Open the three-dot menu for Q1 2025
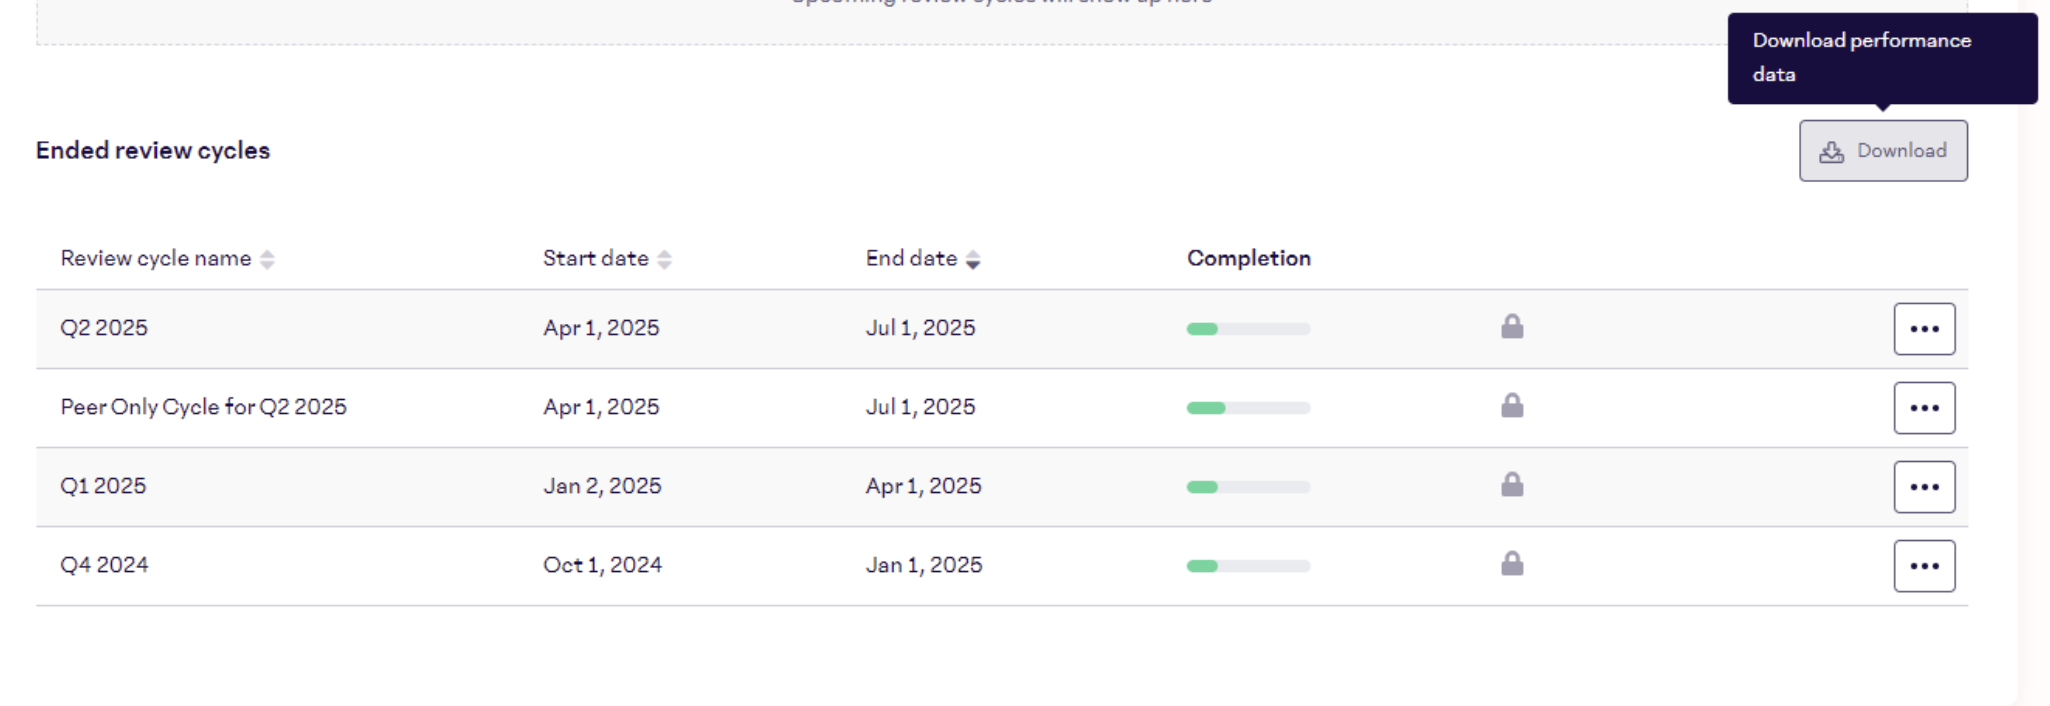This screenshot has height=706, width=2050. [x=1923, y=487]
